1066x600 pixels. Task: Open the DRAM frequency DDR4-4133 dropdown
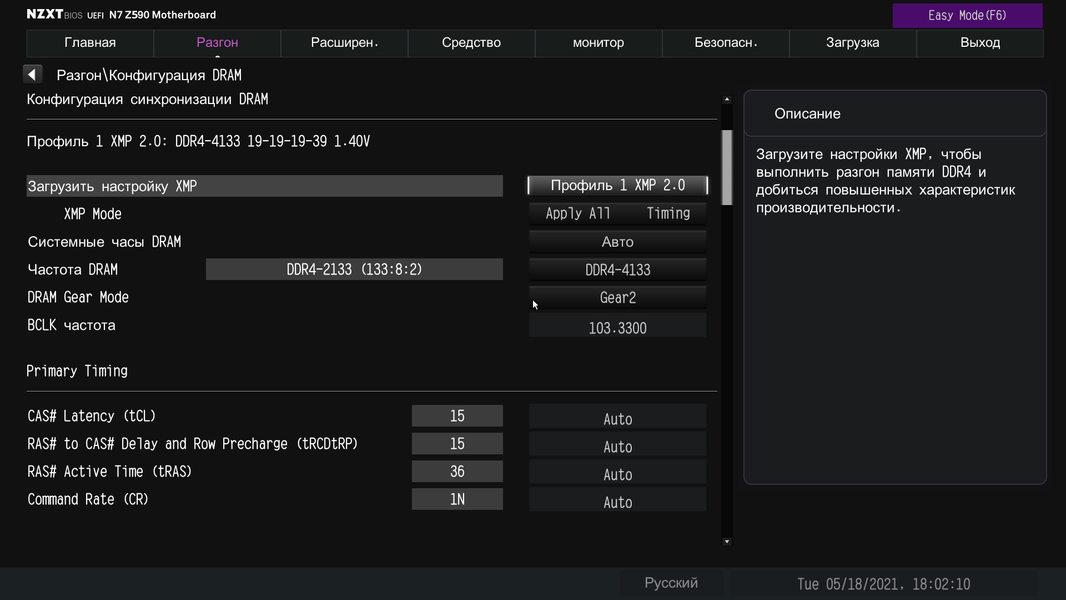617,270
